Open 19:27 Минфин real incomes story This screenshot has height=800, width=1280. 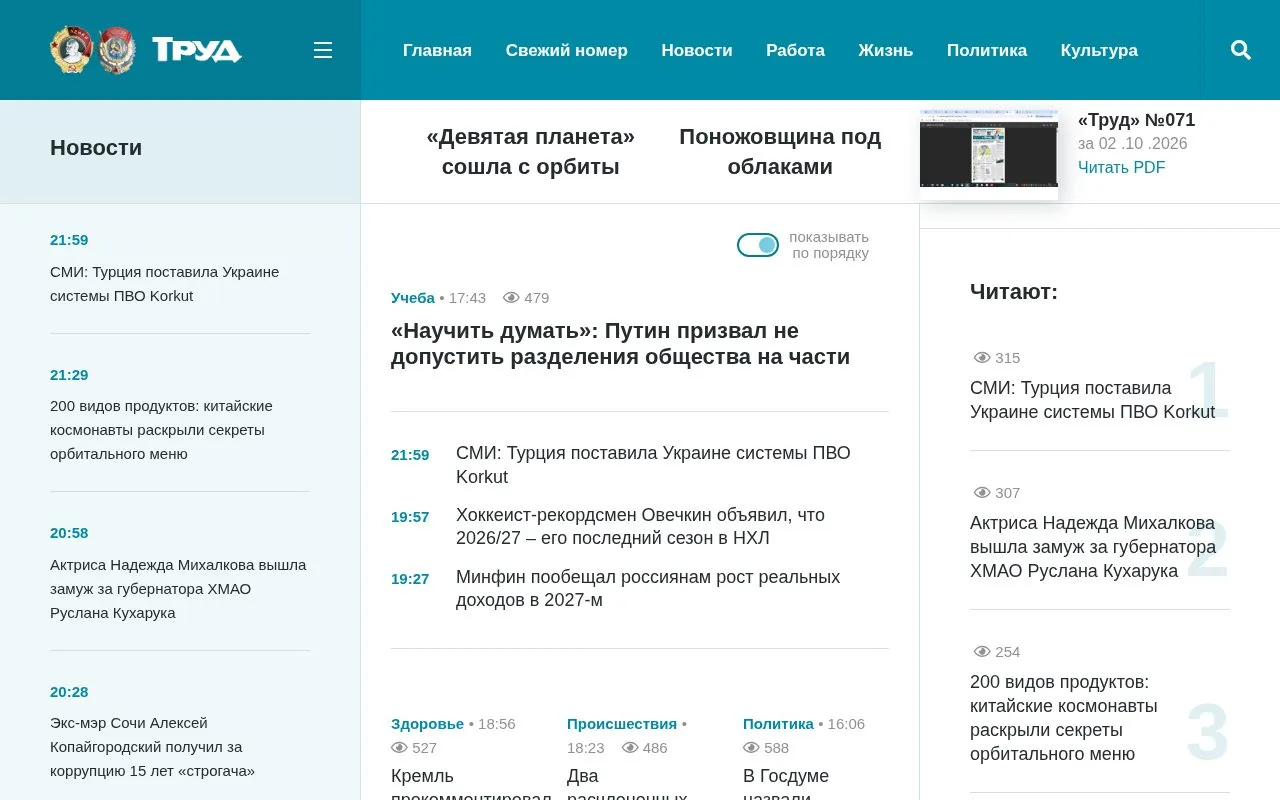[648, 589]
